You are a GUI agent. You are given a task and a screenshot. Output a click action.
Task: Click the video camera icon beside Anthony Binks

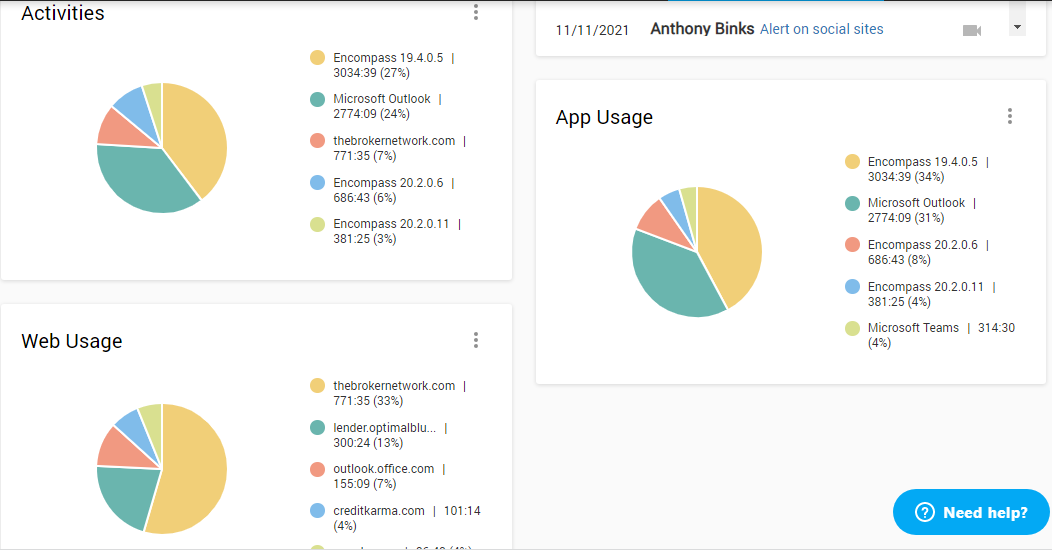point(972,30)
